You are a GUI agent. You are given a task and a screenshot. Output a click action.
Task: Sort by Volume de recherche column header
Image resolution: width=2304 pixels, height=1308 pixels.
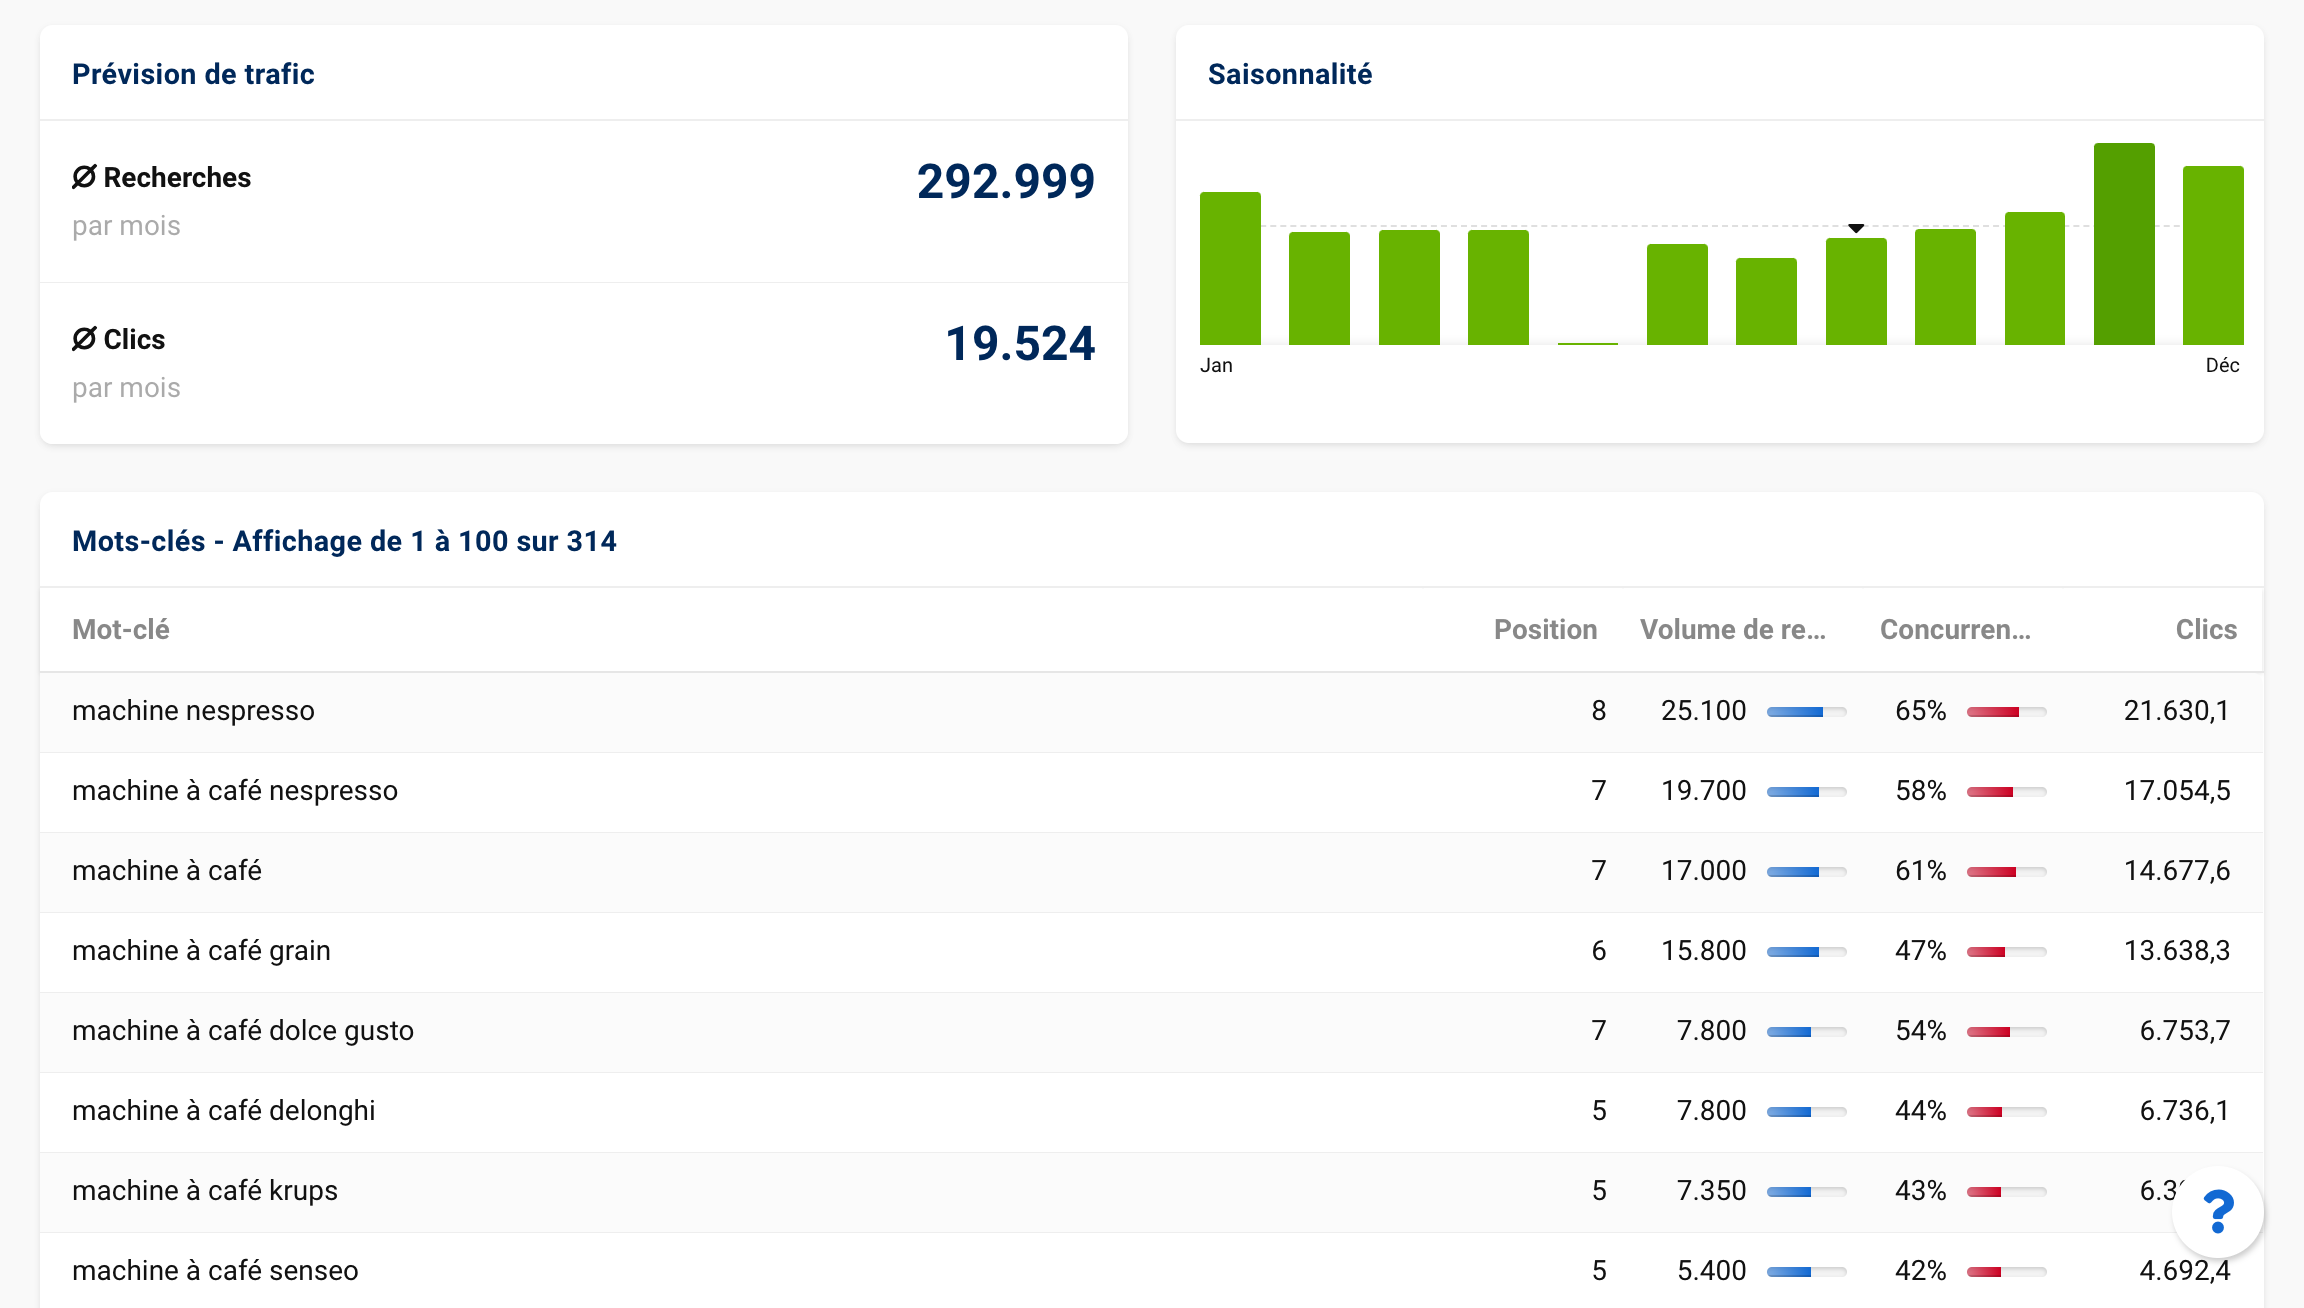point(1733,629)
